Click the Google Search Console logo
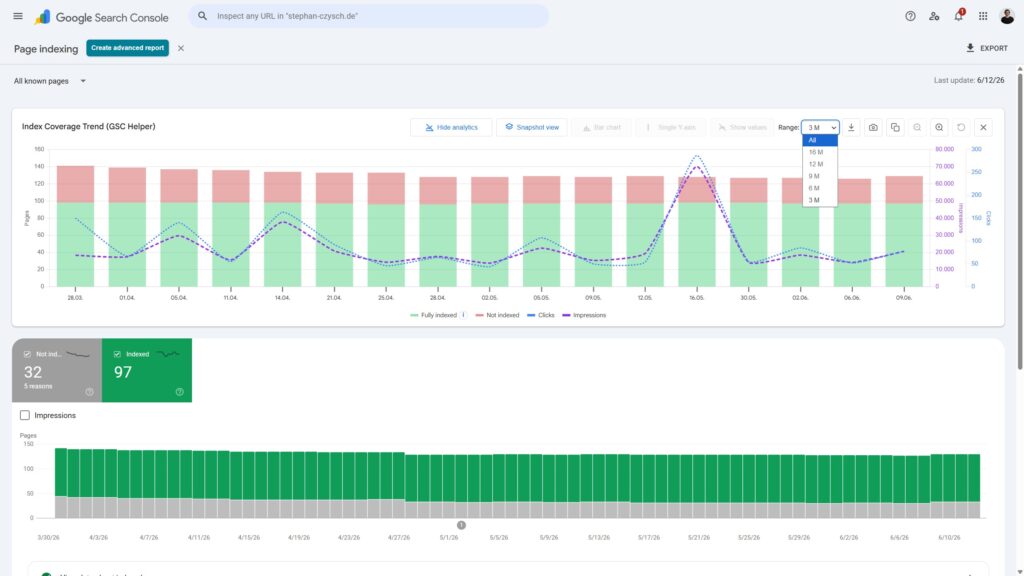Image resolution: width=1024 pixels, height=576 pixels. click(101, 17)
